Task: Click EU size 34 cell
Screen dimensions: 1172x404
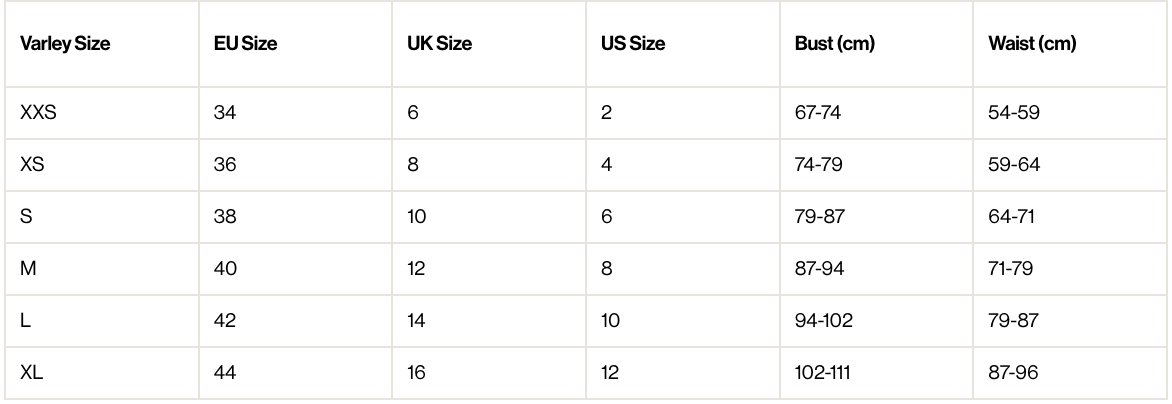Action: (x=225, y=112)
